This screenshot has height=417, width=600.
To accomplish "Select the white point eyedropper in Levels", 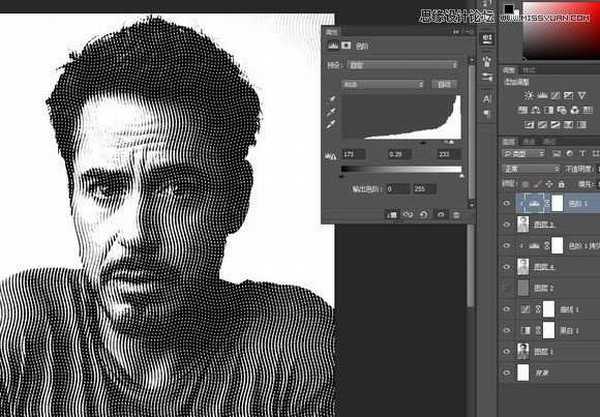I will point(333,126).
